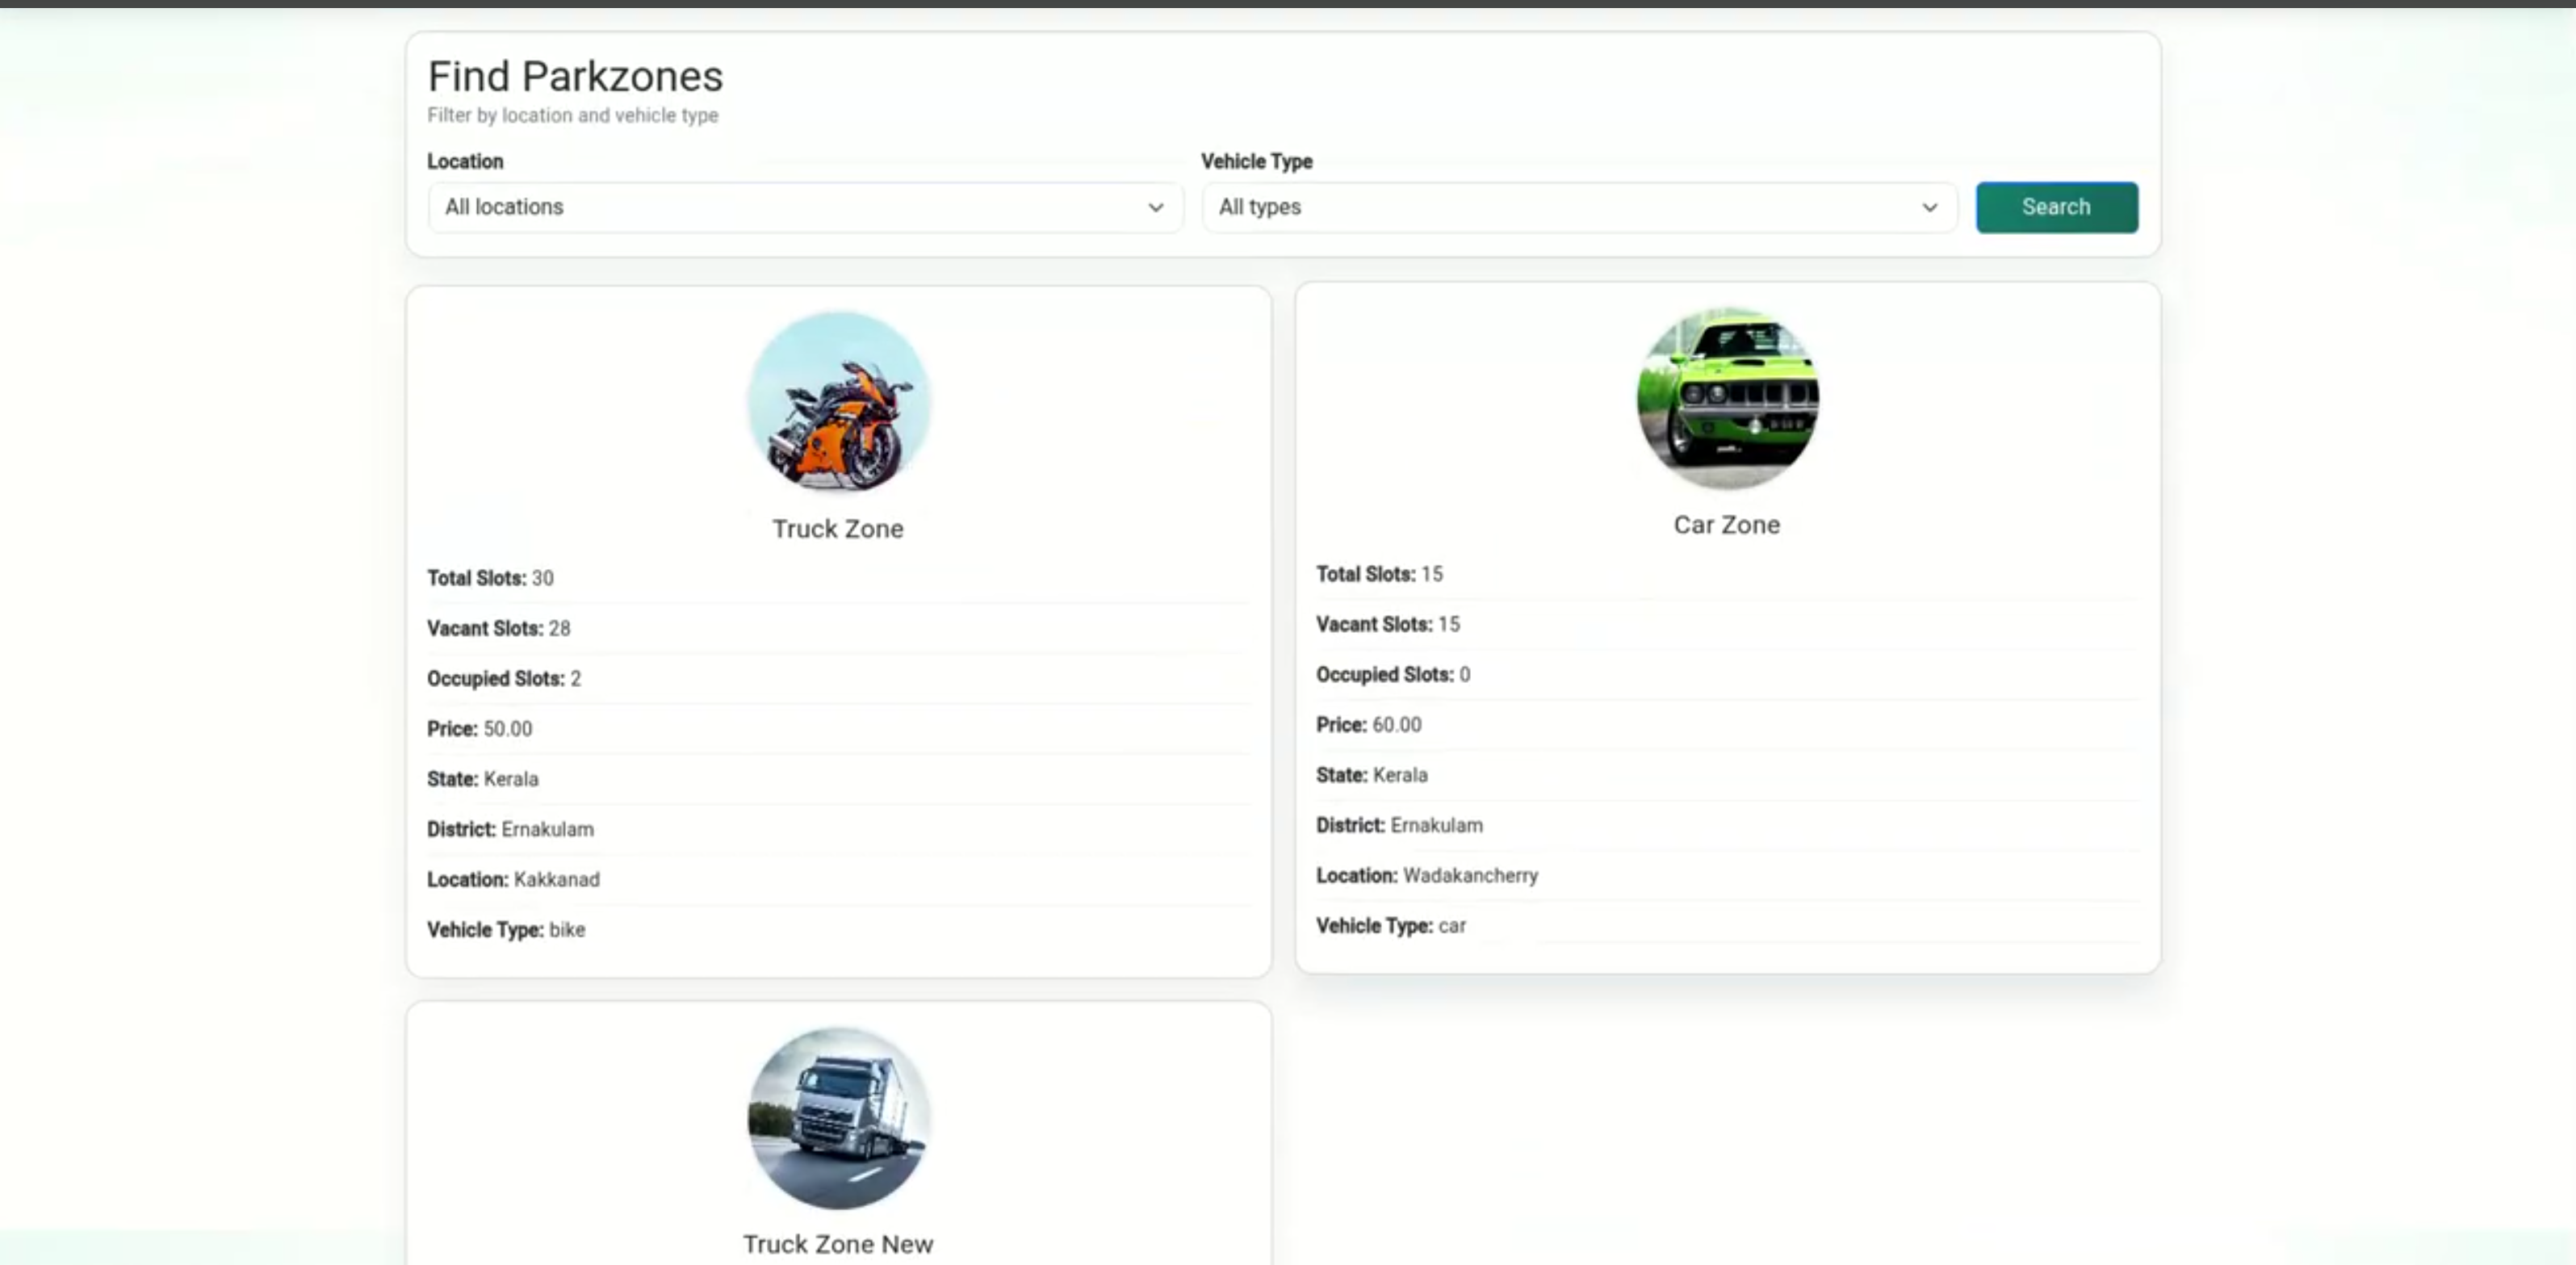Image resolution: width=2576 pixels, height=1265 pixels.
Task: Open the Location dropdown showing All locations
Action: 805,207
